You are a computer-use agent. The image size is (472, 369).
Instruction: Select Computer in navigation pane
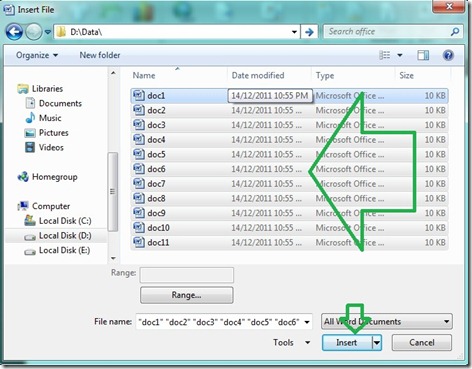tap(51, 206)
